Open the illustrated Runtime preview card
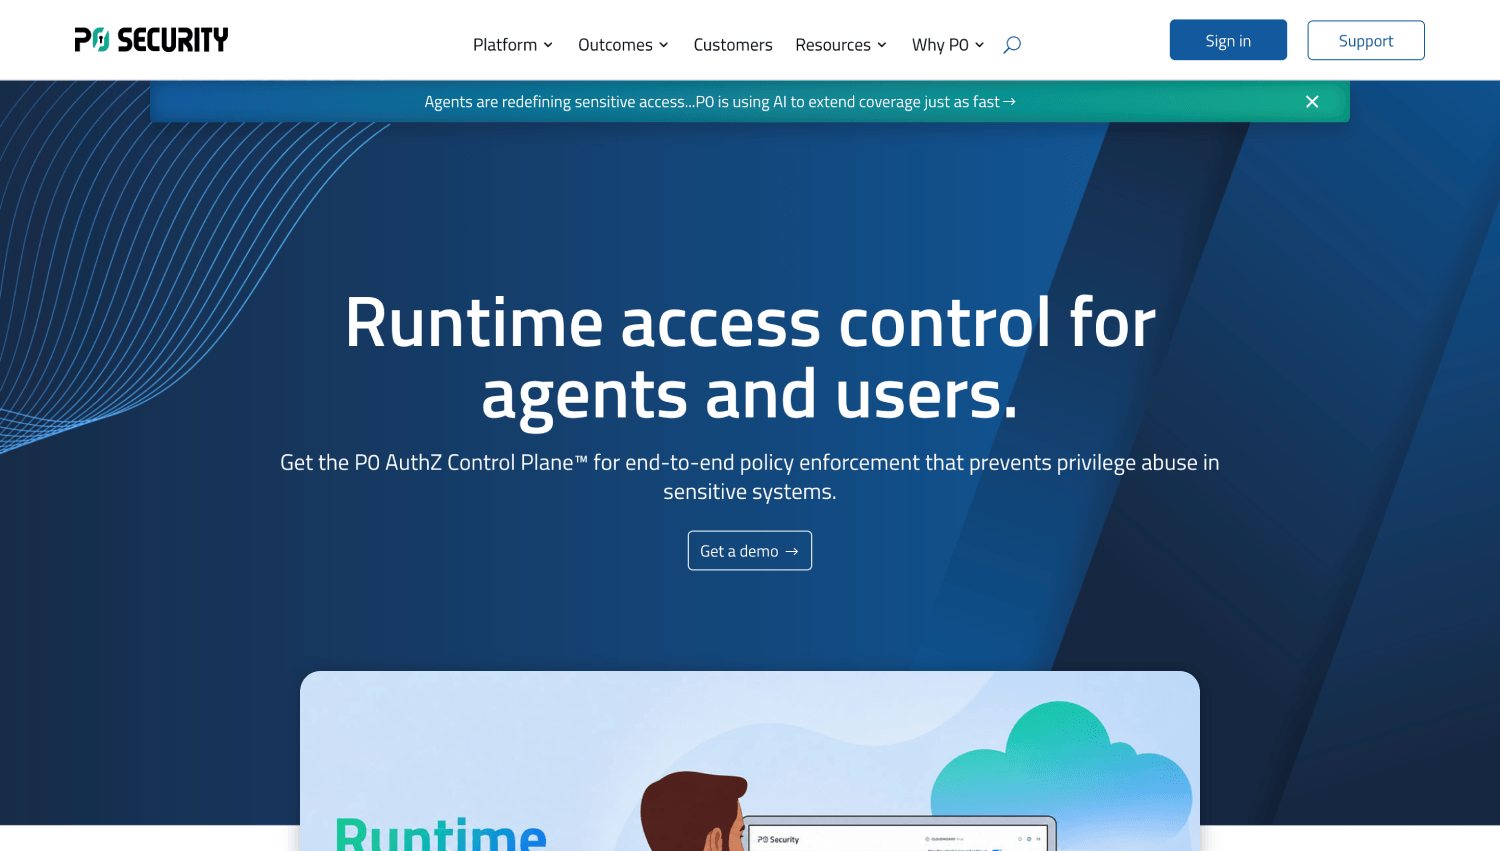The height and width of the screenshot is (851, 1500). 750,761
